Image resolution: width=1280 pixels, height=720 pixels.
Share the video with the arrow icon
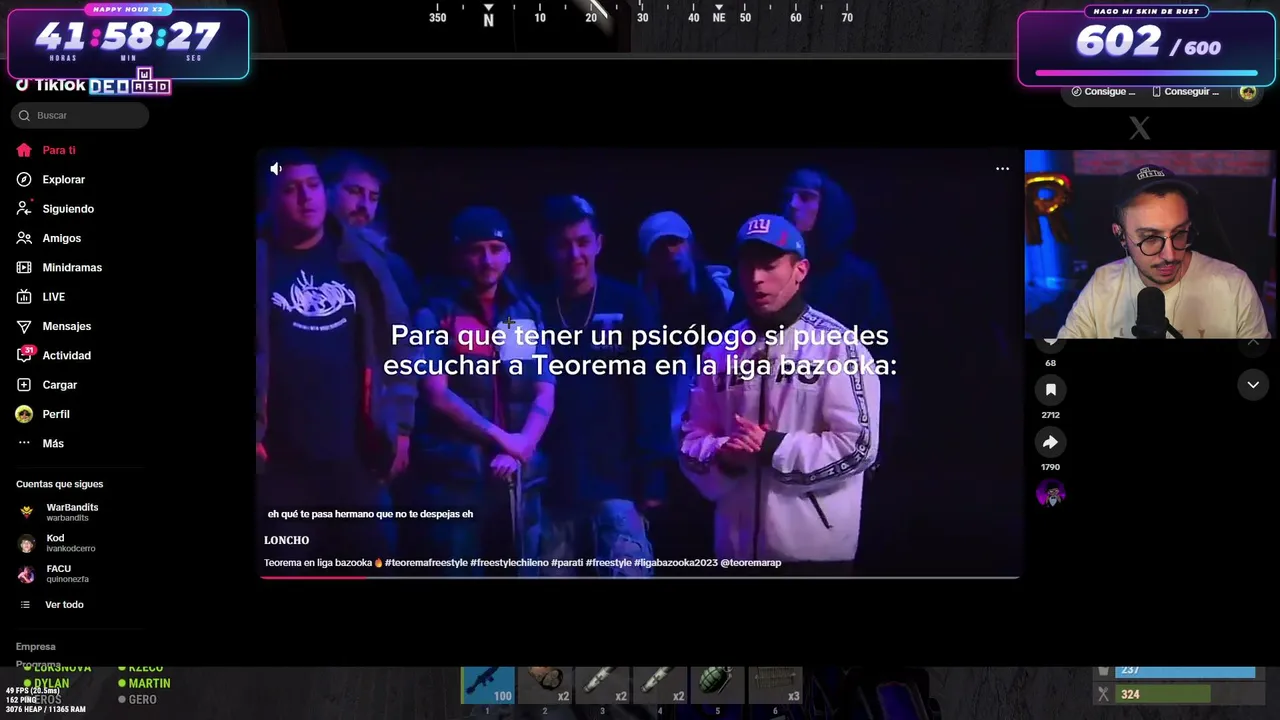1050,442
